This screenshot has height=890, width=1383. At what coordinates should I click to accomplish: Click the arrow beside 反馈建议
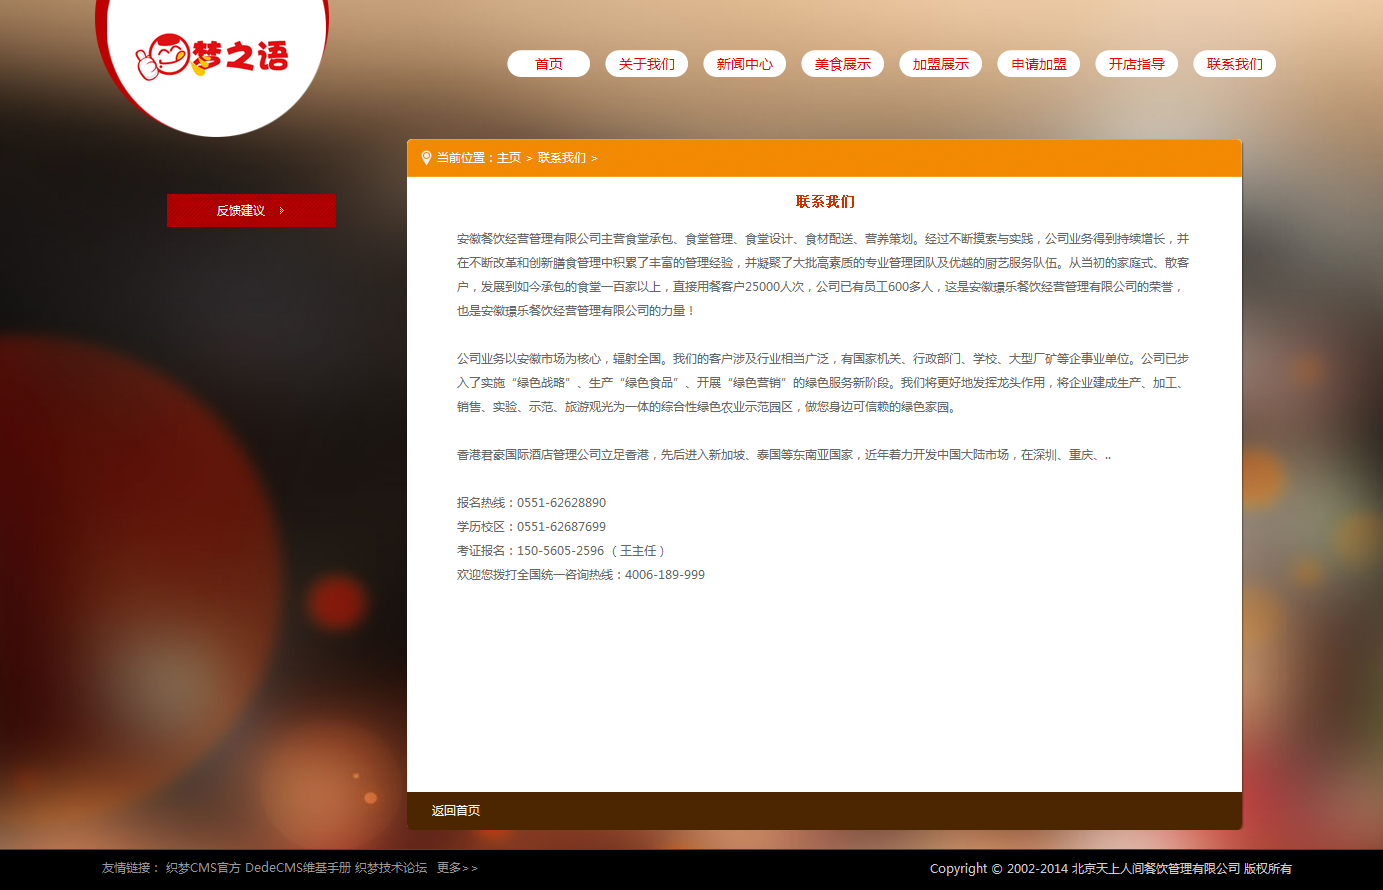click(x=282, y=211)
